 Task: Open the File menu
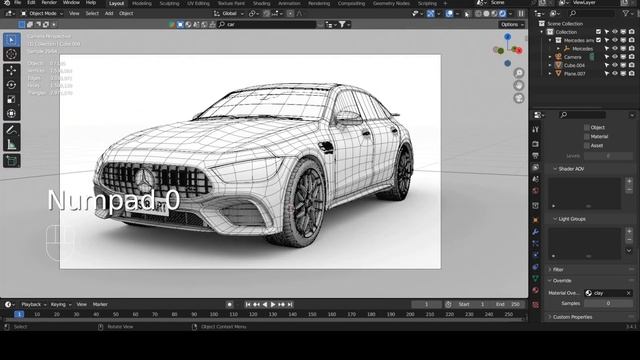pyautogui.click(x=18, y=2)
